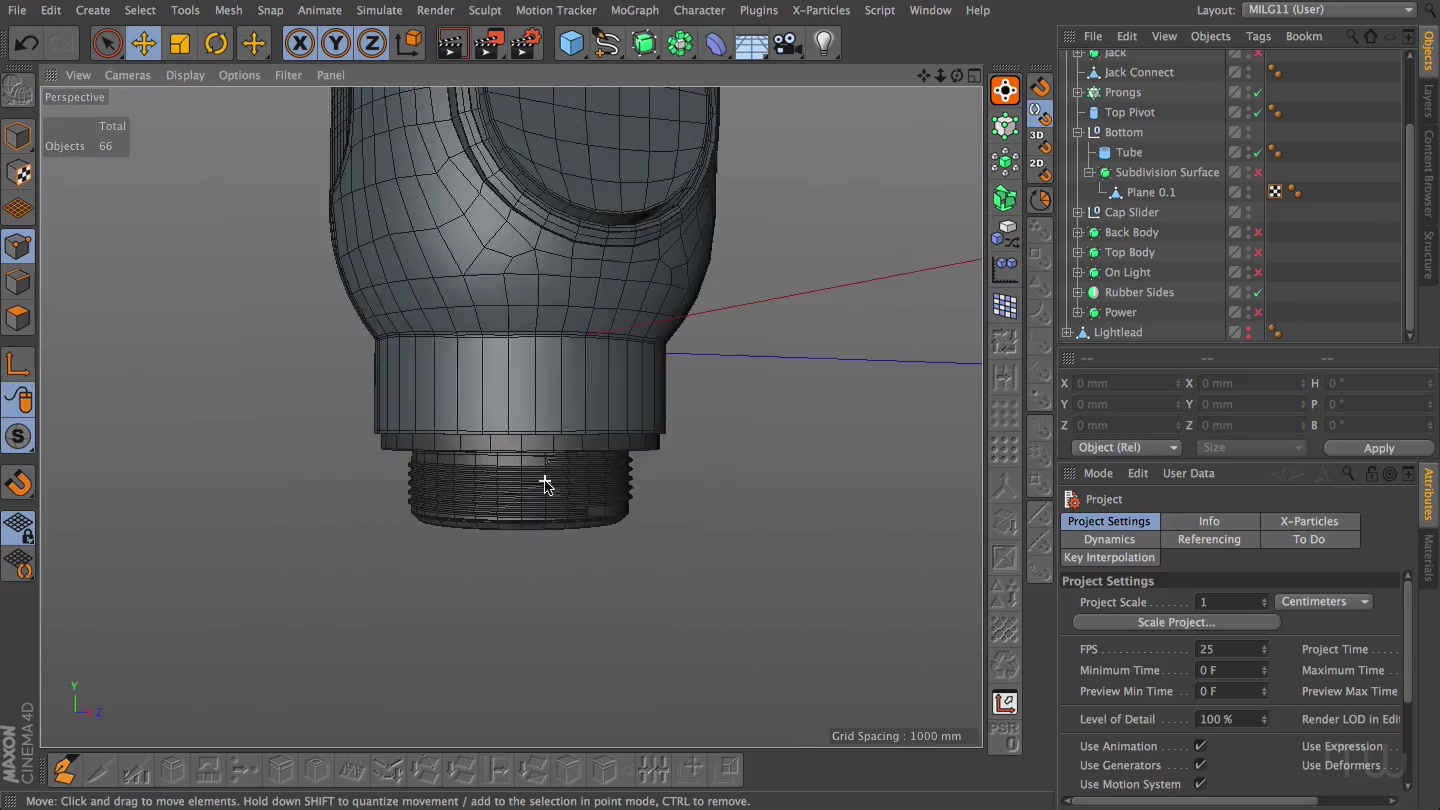
Task: Select the Move tool
Action: [143, 43]
